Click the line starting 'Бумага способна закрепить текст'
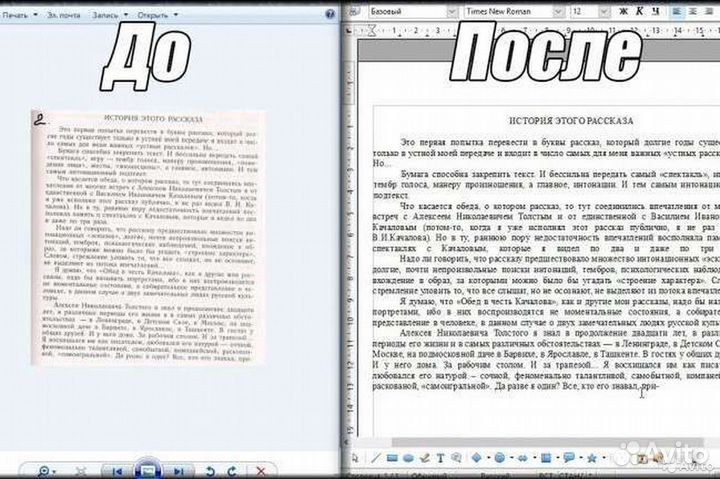 click(560, 174)
